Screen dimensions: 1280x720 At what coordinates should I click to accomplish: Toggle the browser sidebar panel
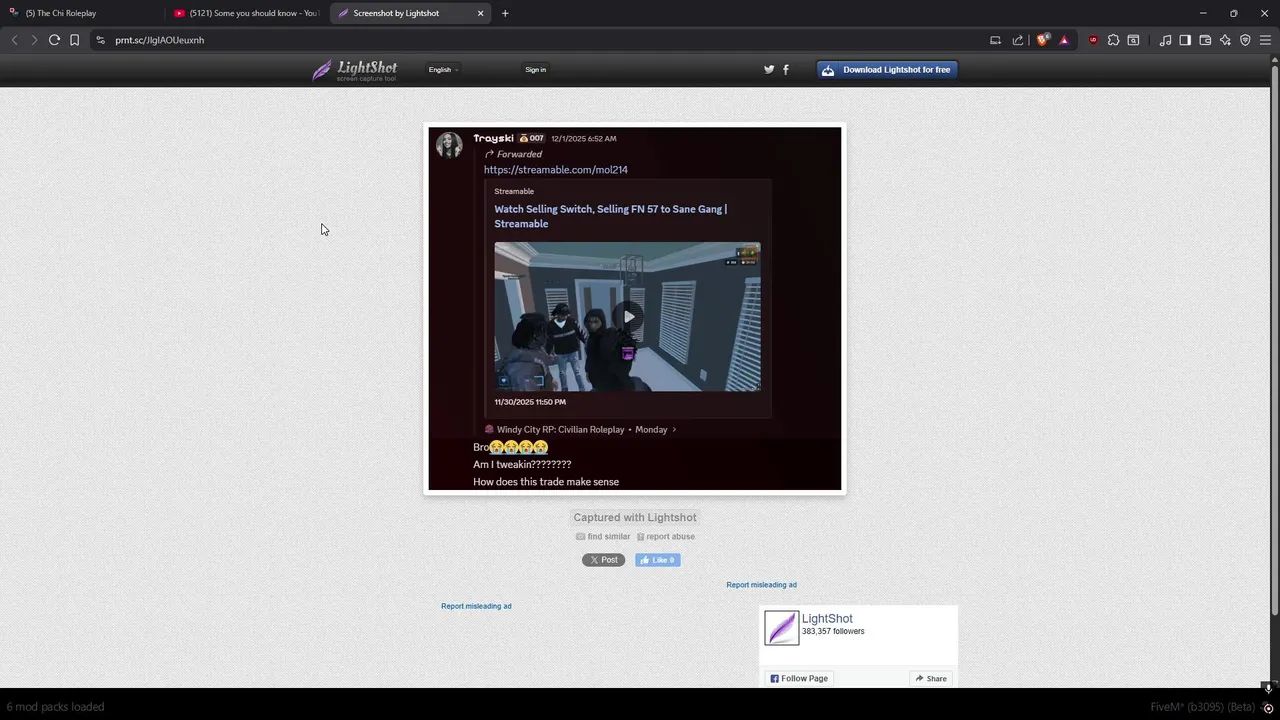1185,40
